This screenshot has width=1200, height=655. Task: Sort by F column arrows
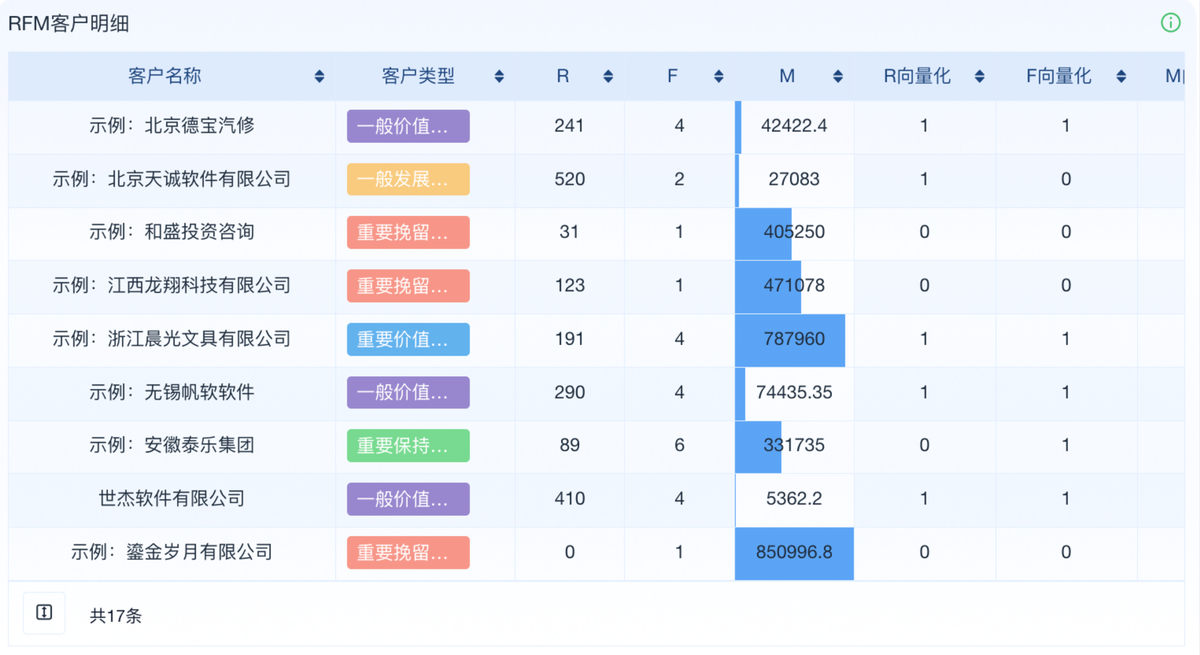(x=718, y=76)
